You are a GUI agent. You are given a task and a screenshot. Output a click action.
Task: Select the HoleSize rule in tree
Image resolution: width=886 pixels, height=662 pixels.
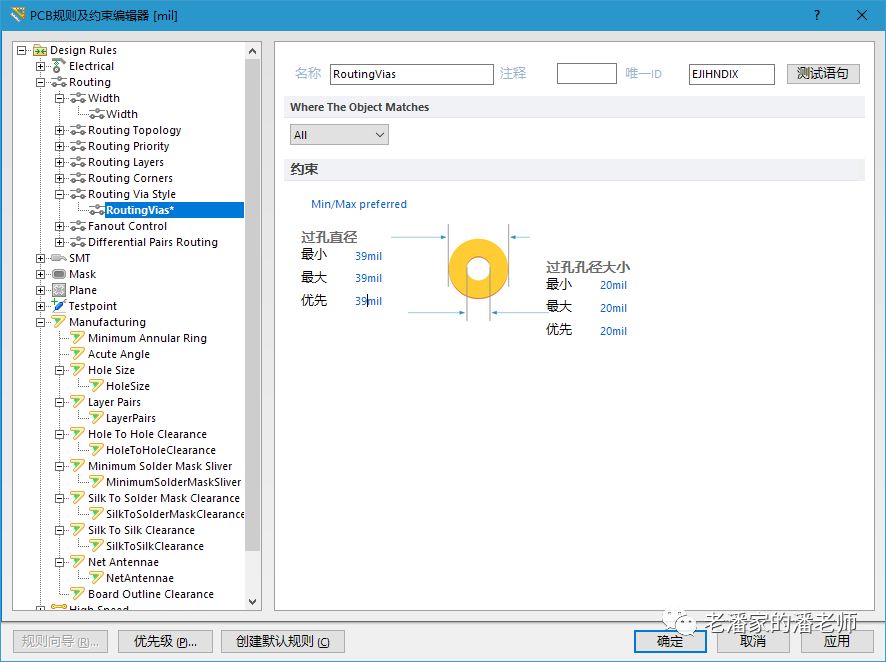(x=128, y=386)
